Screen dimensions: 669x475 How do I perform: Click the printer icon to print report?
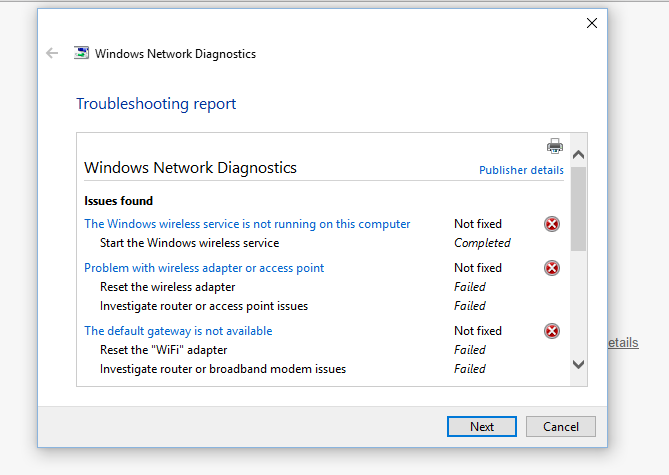coord(555,146)
